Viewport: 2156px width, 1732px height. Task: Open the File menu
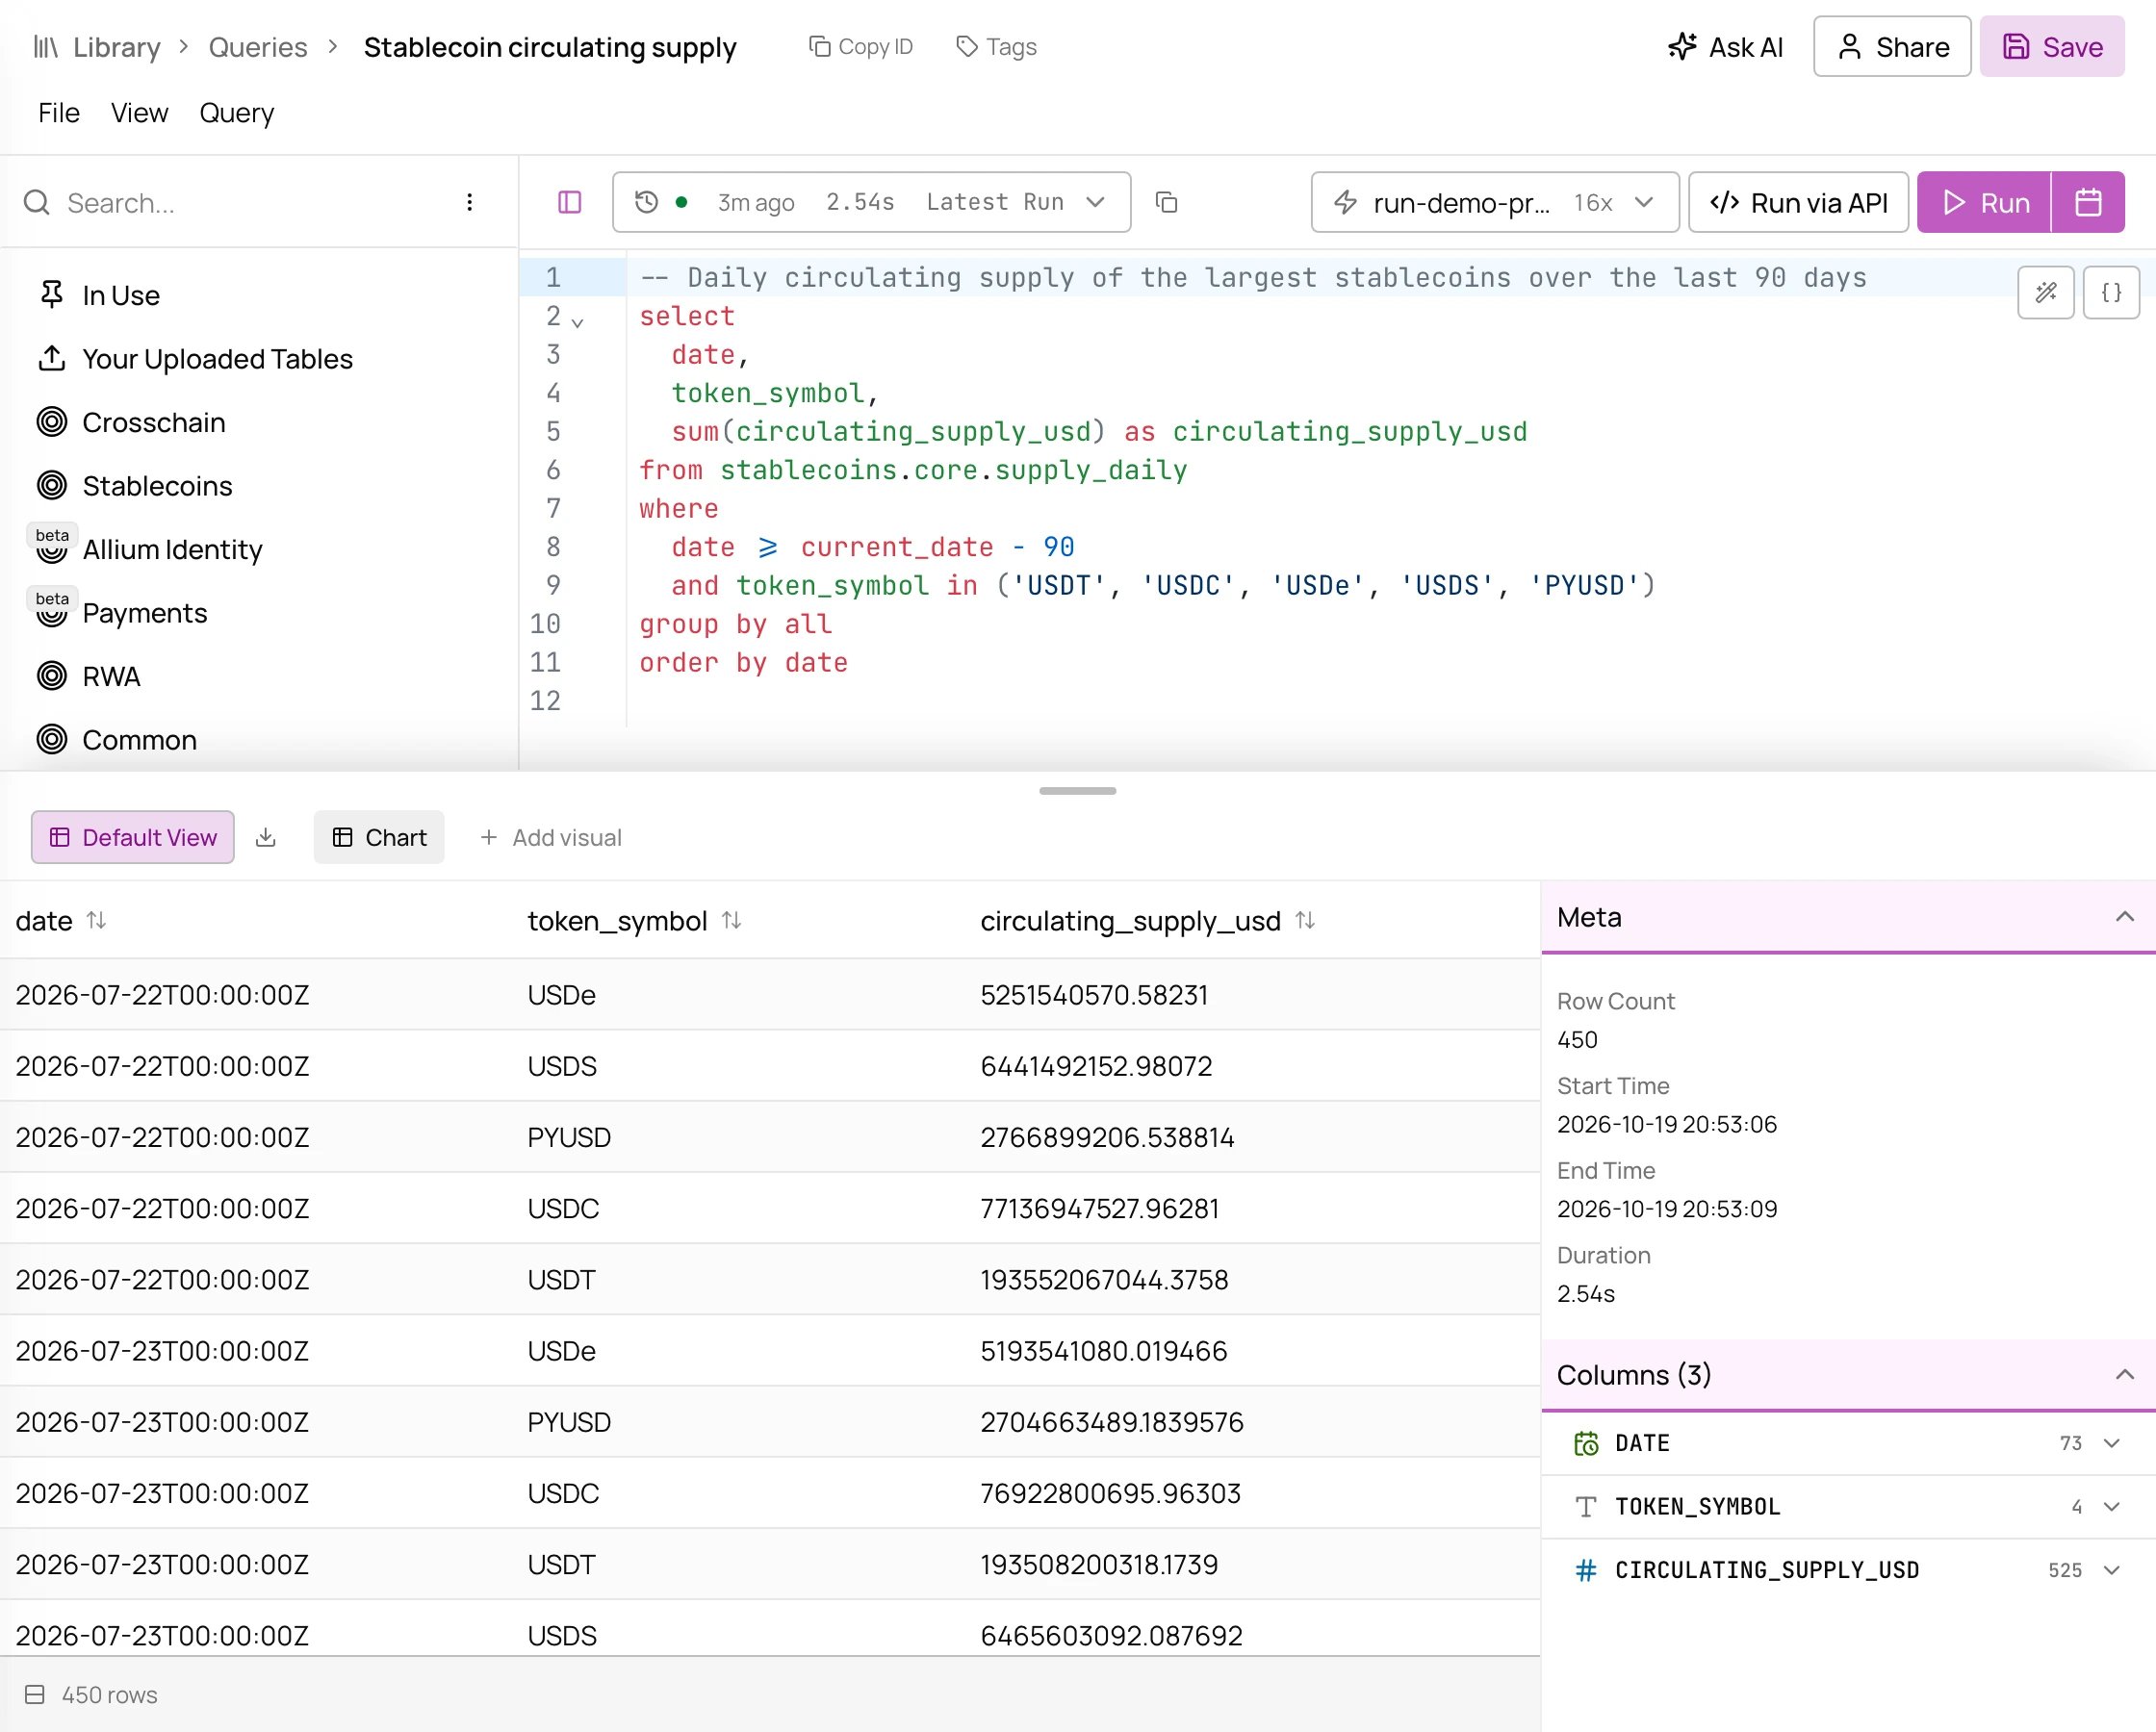click(59, 113)
